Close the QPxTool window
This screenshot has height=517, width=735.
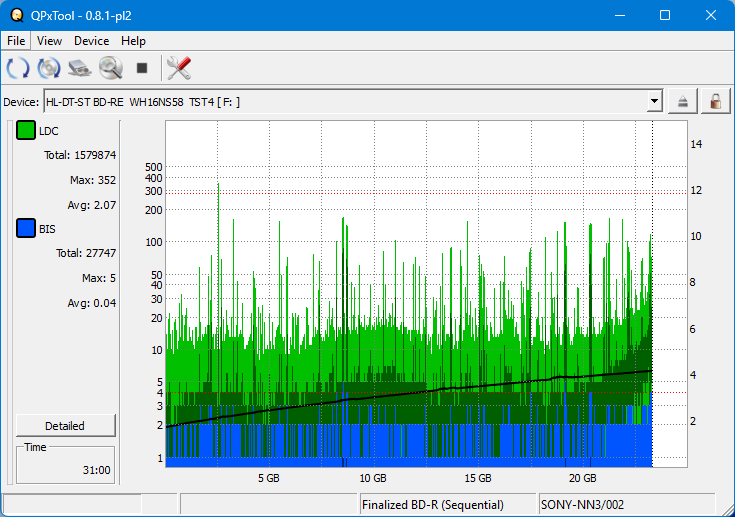[x=711, y=15]
